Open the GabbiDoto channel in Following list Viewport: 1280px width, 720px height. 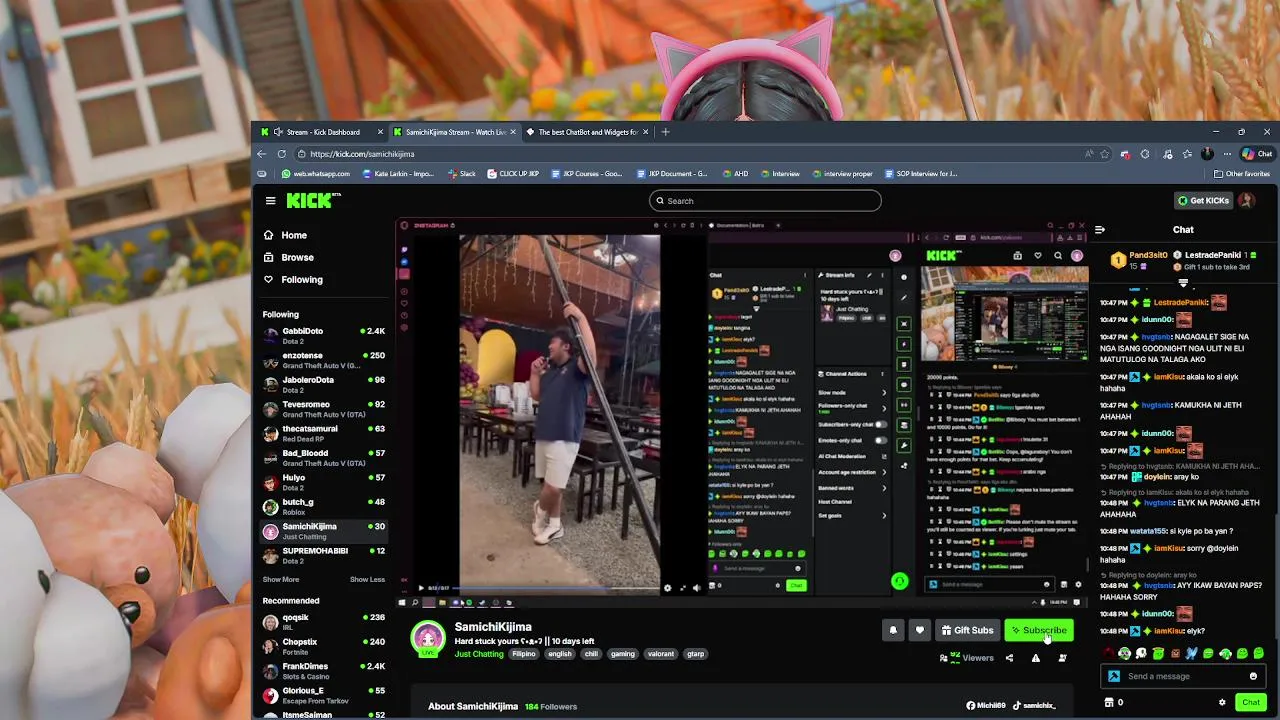324,336
